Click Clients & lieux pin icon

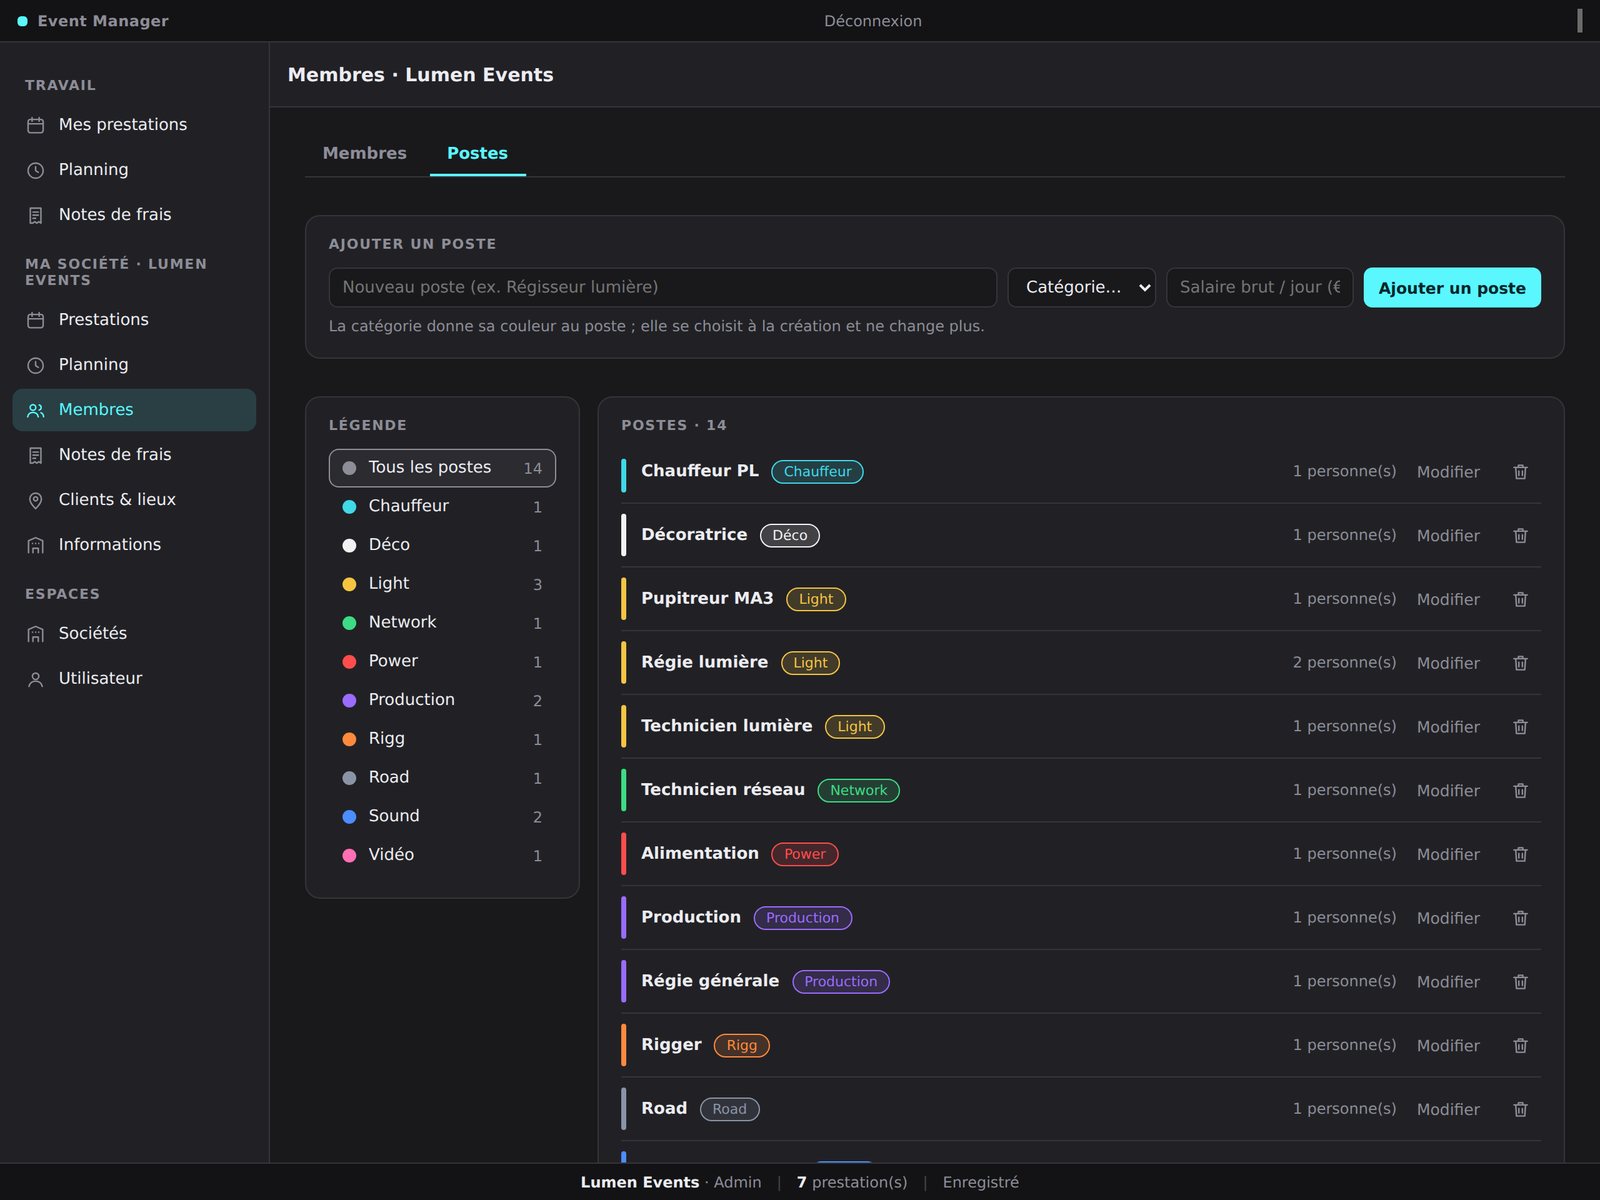pos(36,500)
